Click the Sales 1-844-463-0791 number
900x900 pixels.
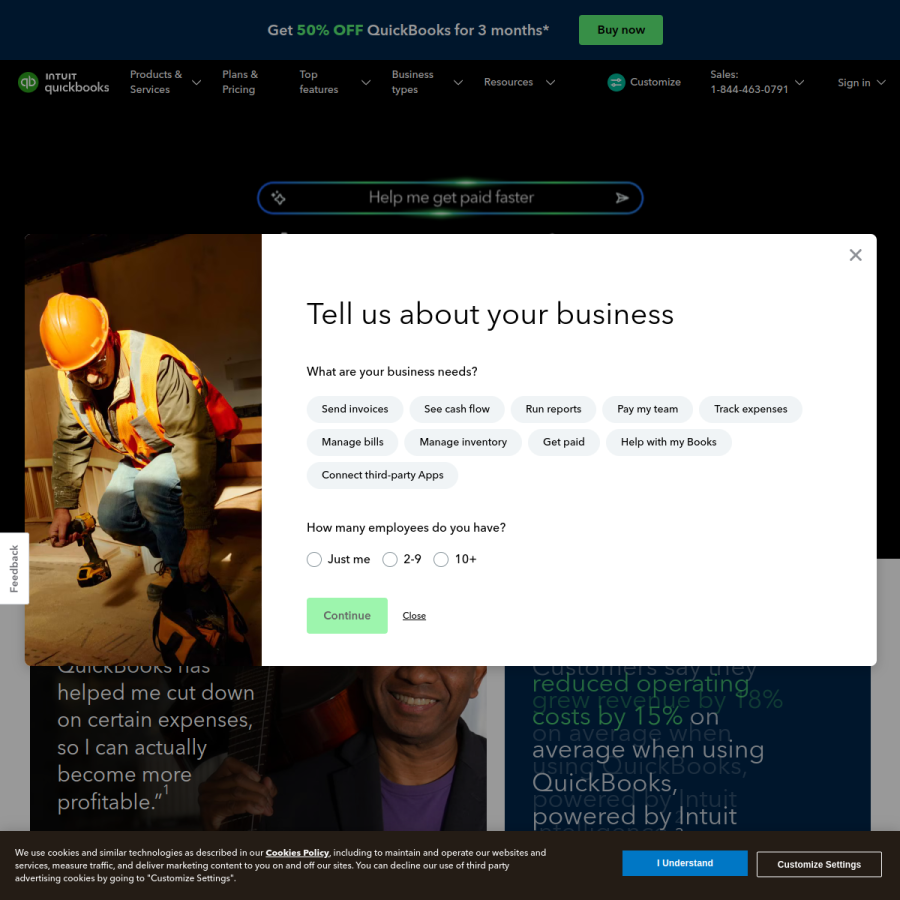tap(749, 90)
